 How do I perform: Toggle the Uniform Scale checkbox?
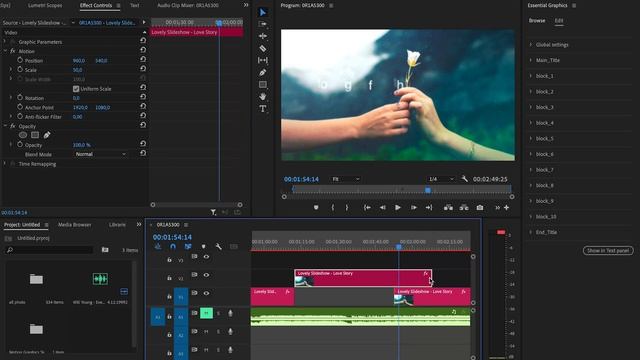[x=76, y=89]
